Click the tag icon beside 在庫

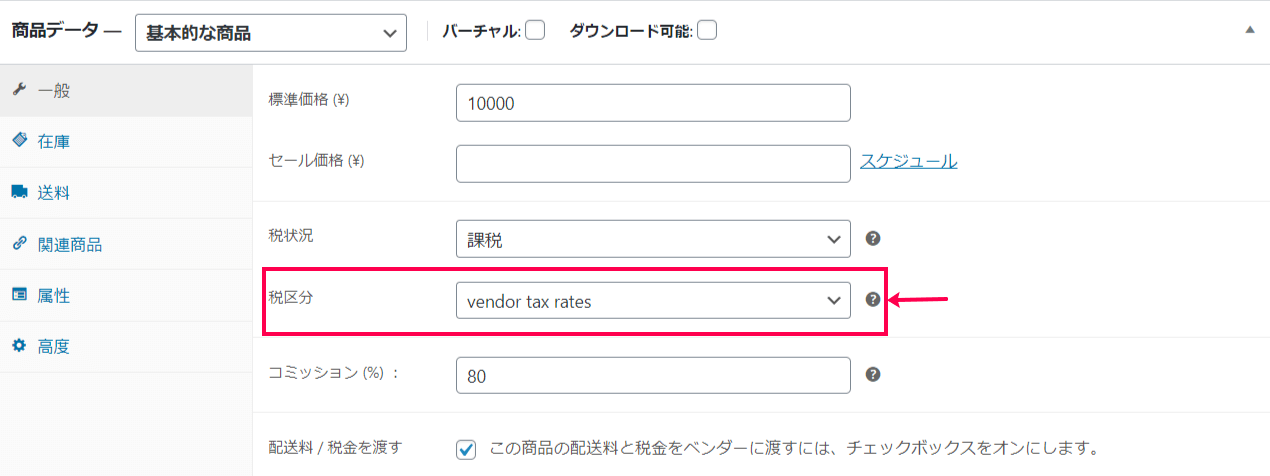(x=18, y=141)
